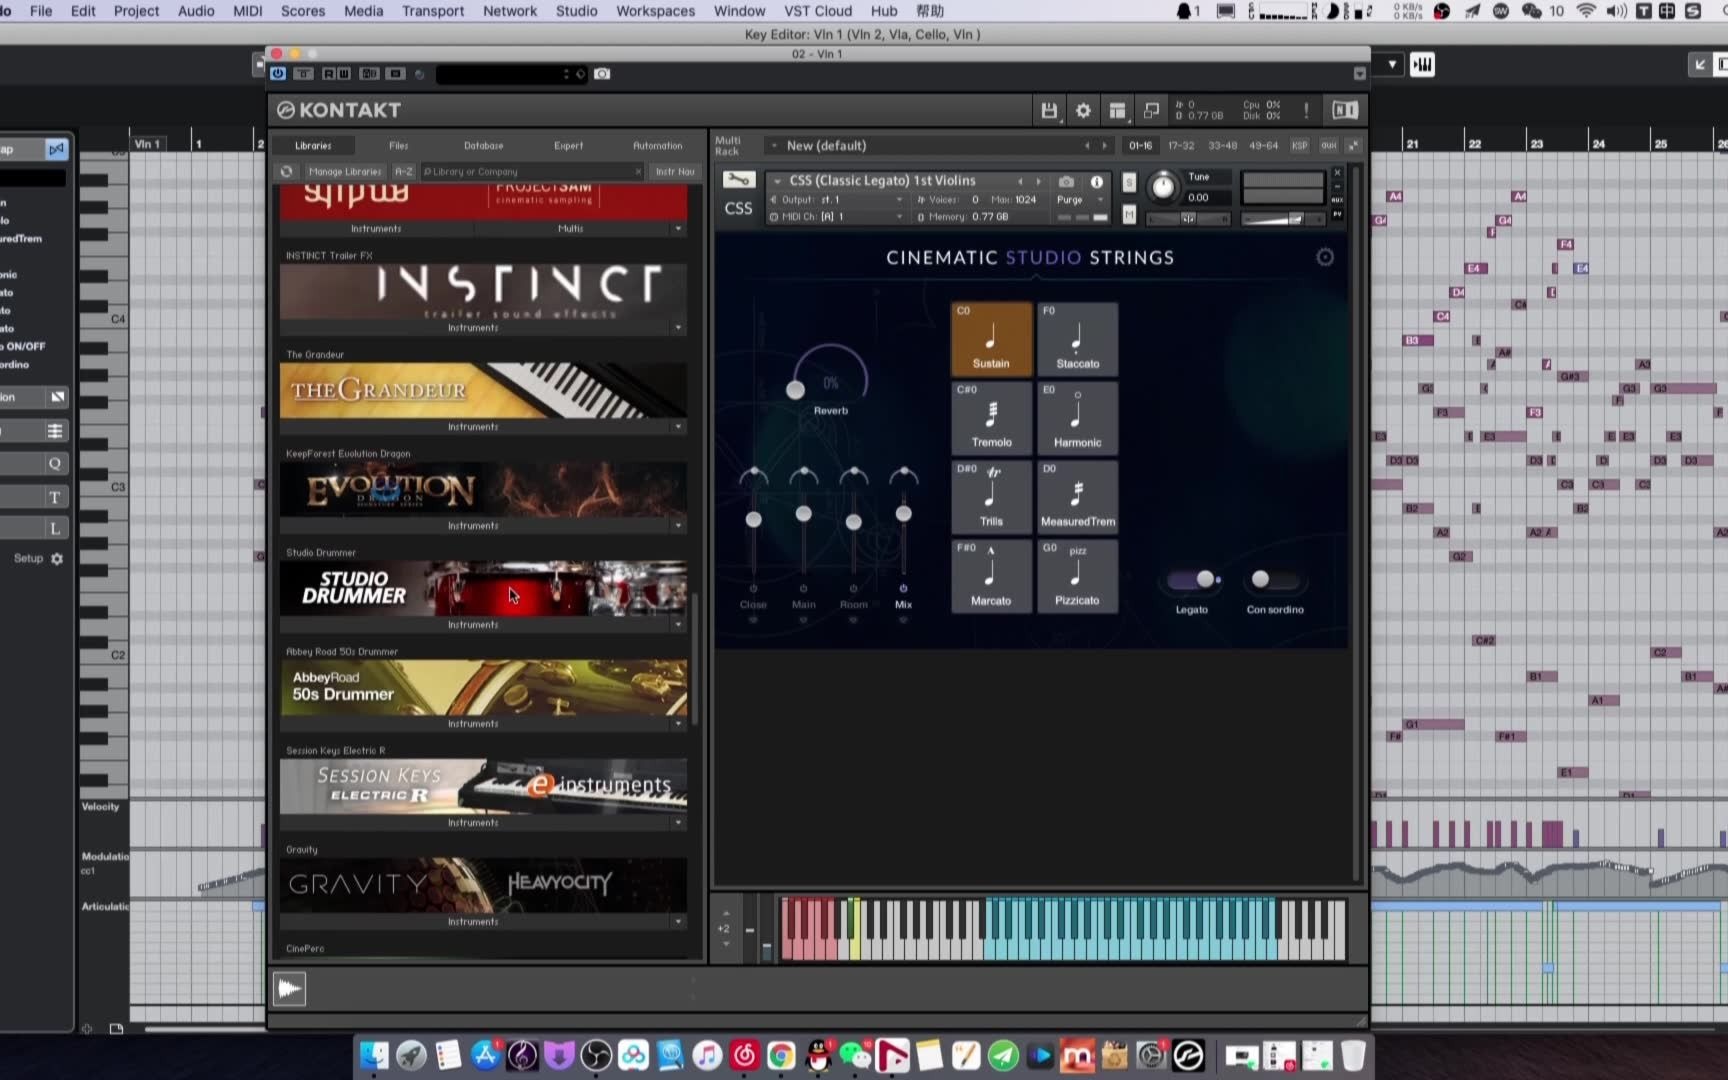Click the KSP script editor button
Viewport: 1728px width, 1080px height.
coord(1299,146)
